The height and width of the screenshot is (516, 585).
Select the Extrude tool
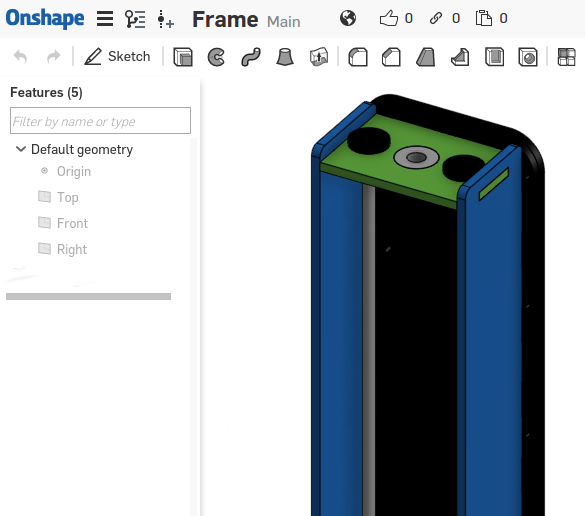pos(183,57)
